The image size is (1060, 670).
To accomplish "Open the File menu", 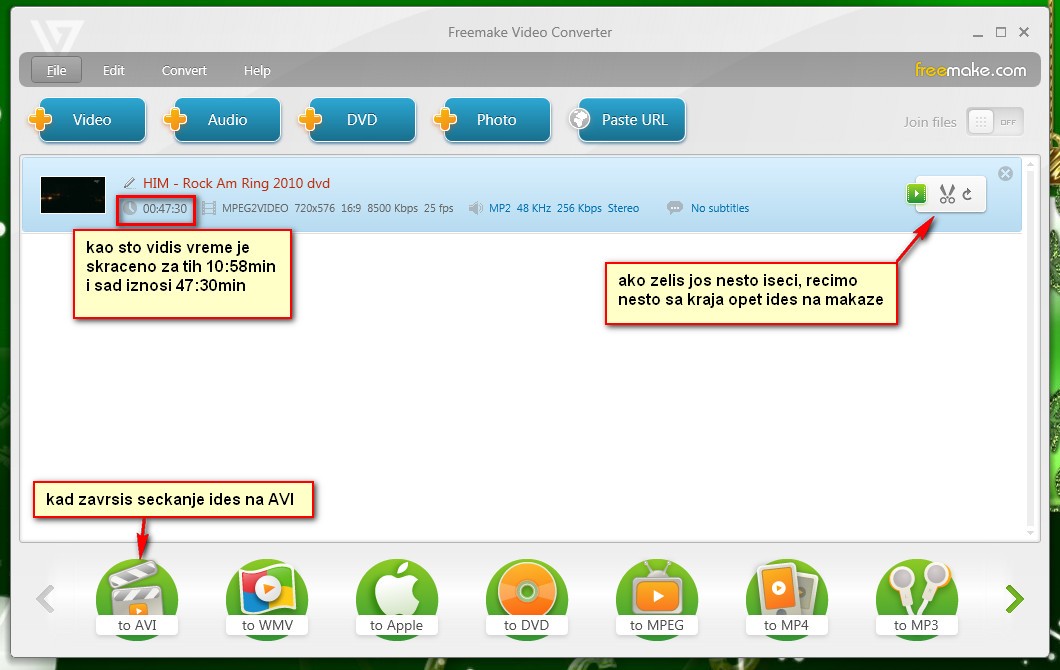I will [57, 70].
